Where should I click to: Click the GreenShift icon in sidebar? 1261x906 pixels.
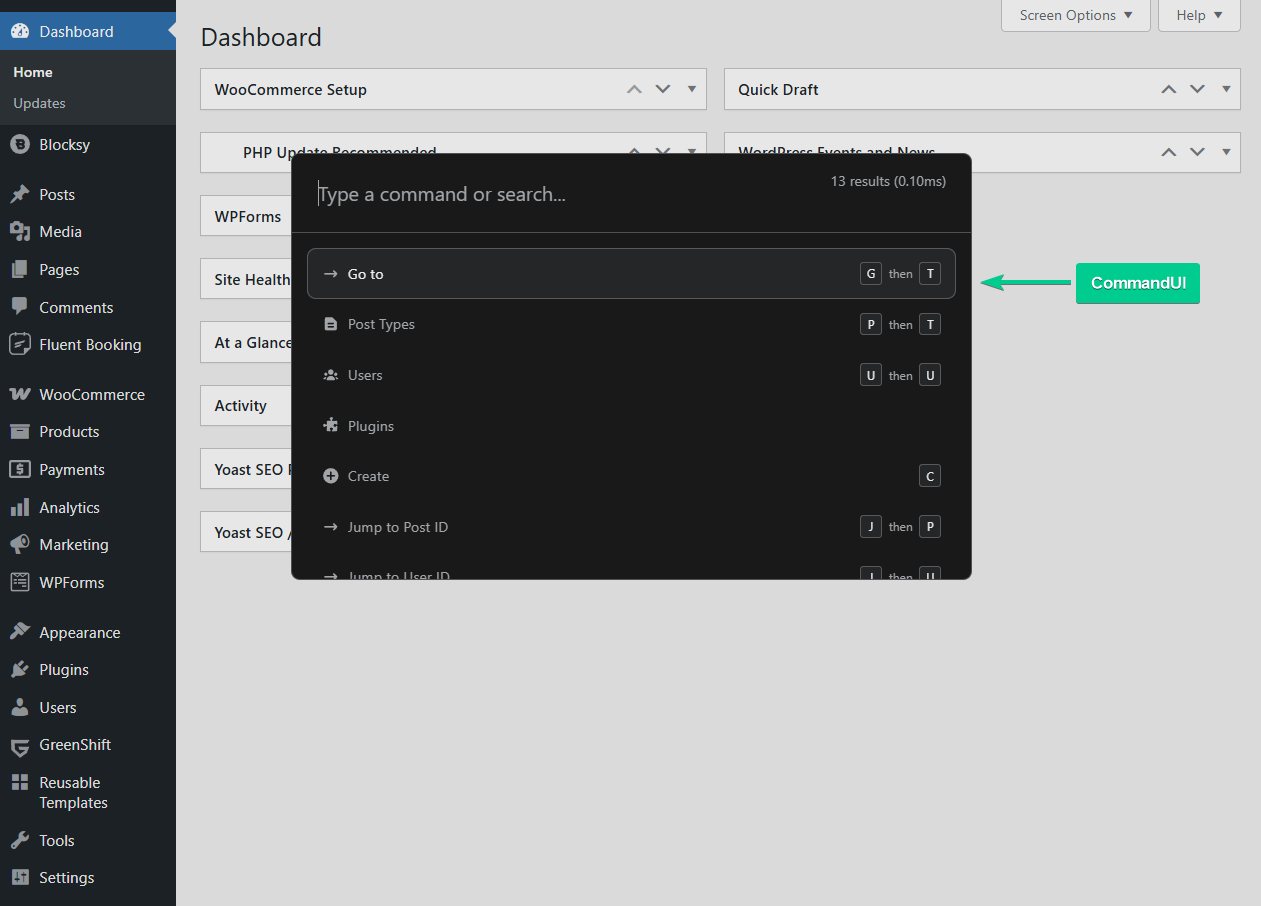(x=19, y=746)
